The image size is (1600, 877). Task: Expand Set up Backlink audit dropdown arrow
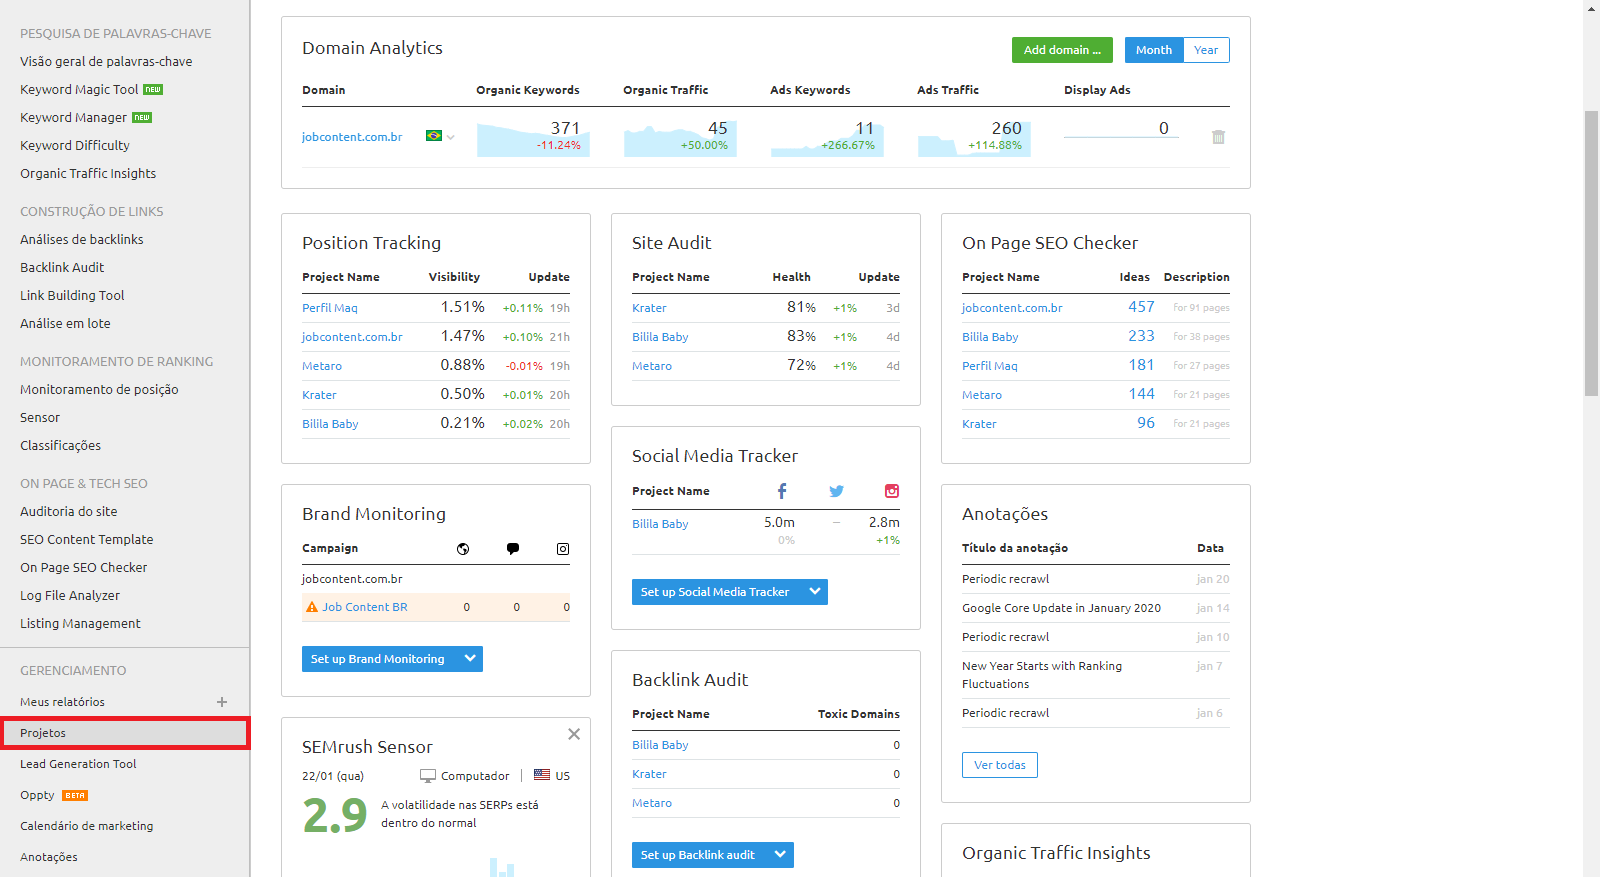coord(780,855)
